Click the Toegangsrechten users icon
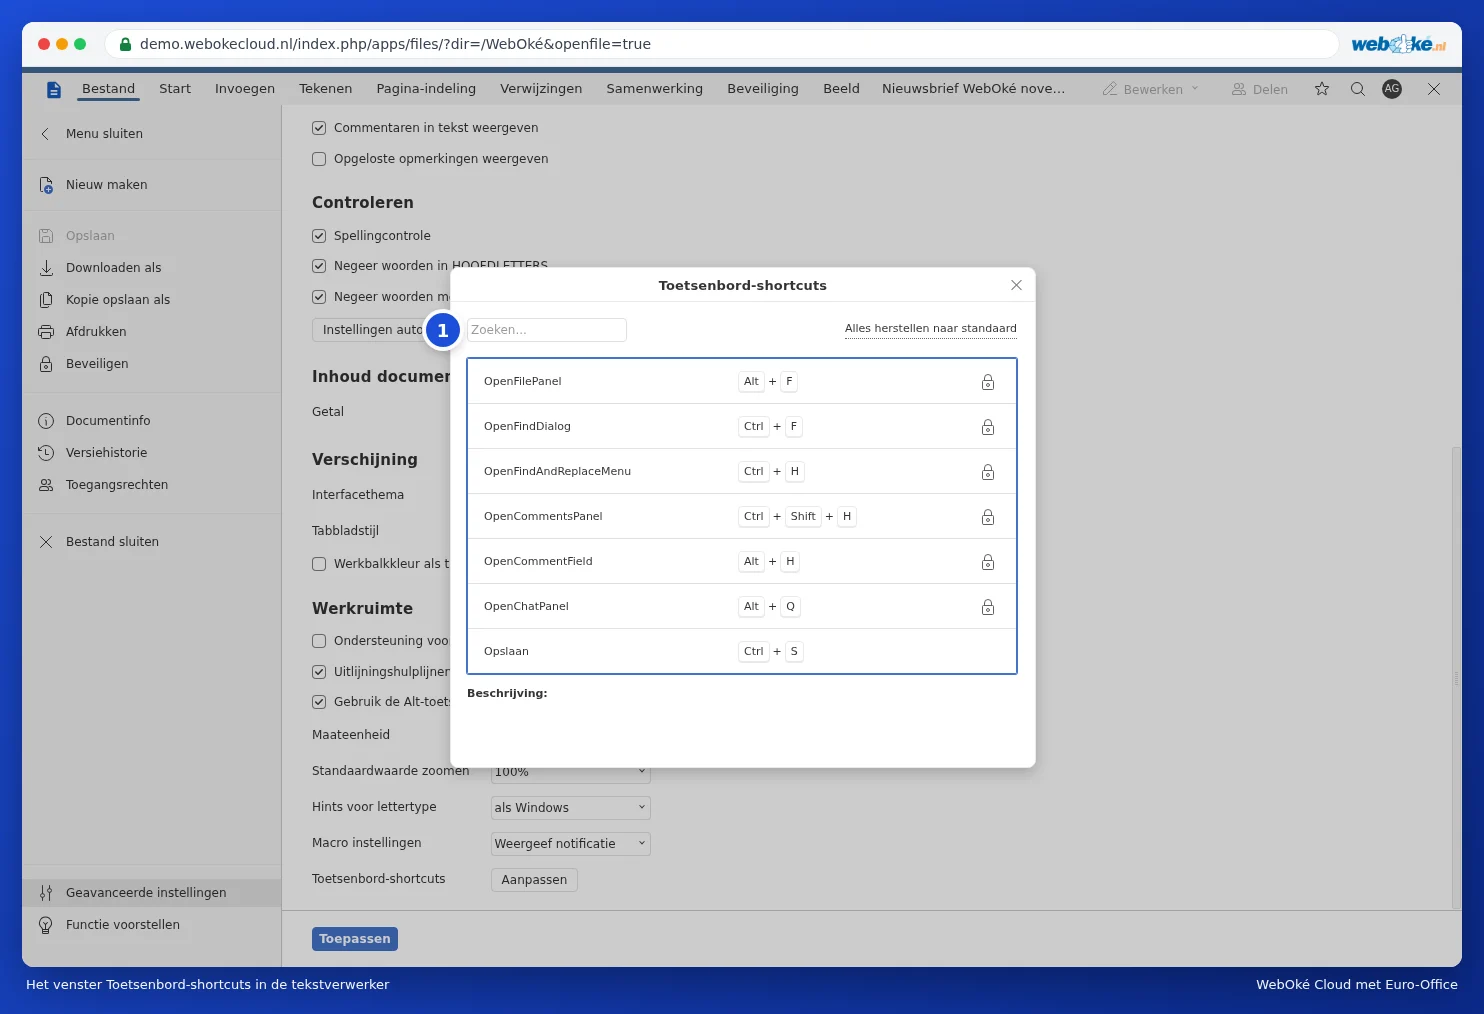Image resolution: width=1484 pixels, height=1014 pixels. point(46,485)
